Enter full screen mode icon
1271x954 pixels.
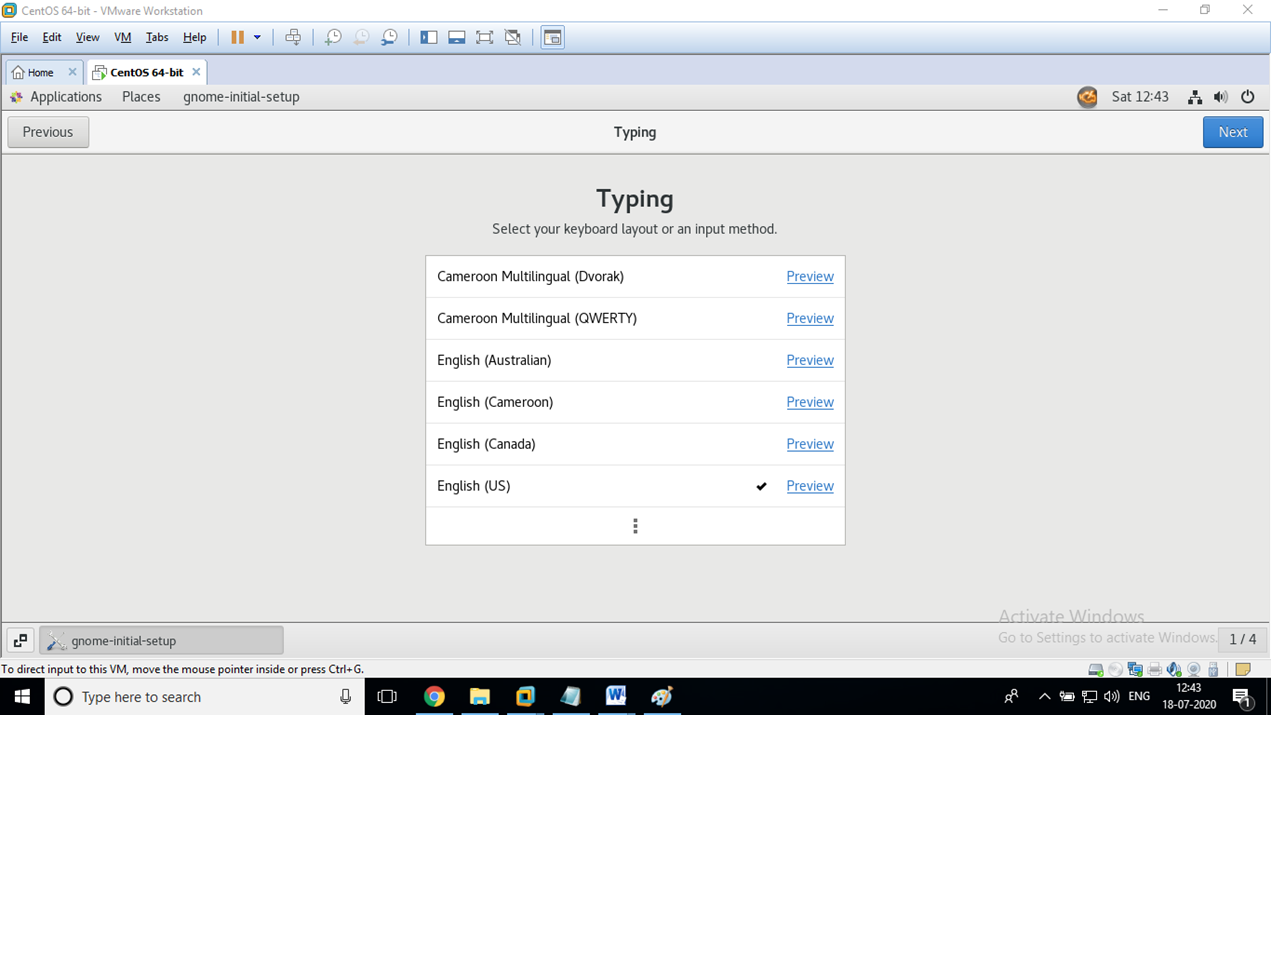pyautogui.click(x=485, y=37)
